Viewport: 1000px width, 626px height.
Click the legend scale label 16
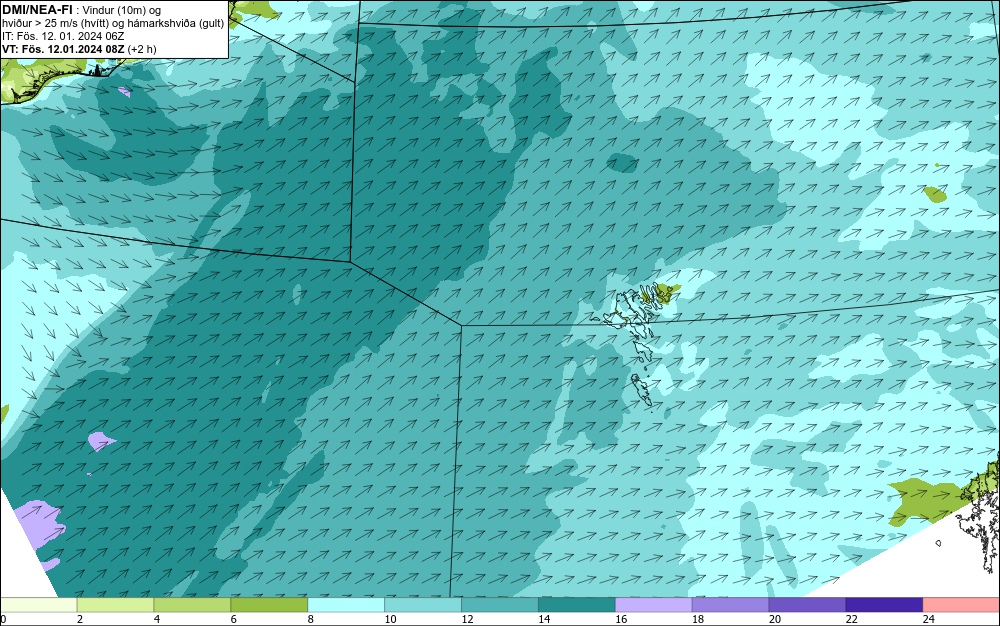(621, 619)
